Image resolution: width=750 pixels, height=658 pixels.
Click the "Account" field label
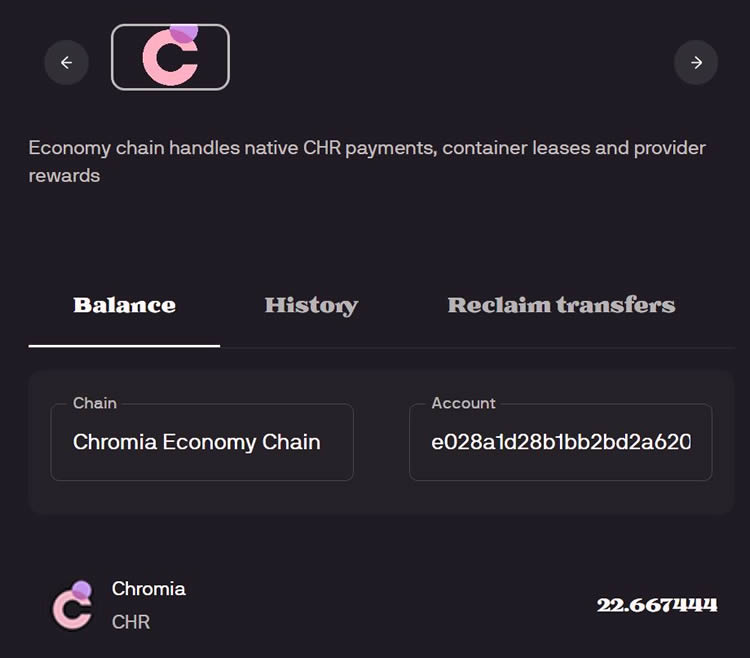click(463, 403)
